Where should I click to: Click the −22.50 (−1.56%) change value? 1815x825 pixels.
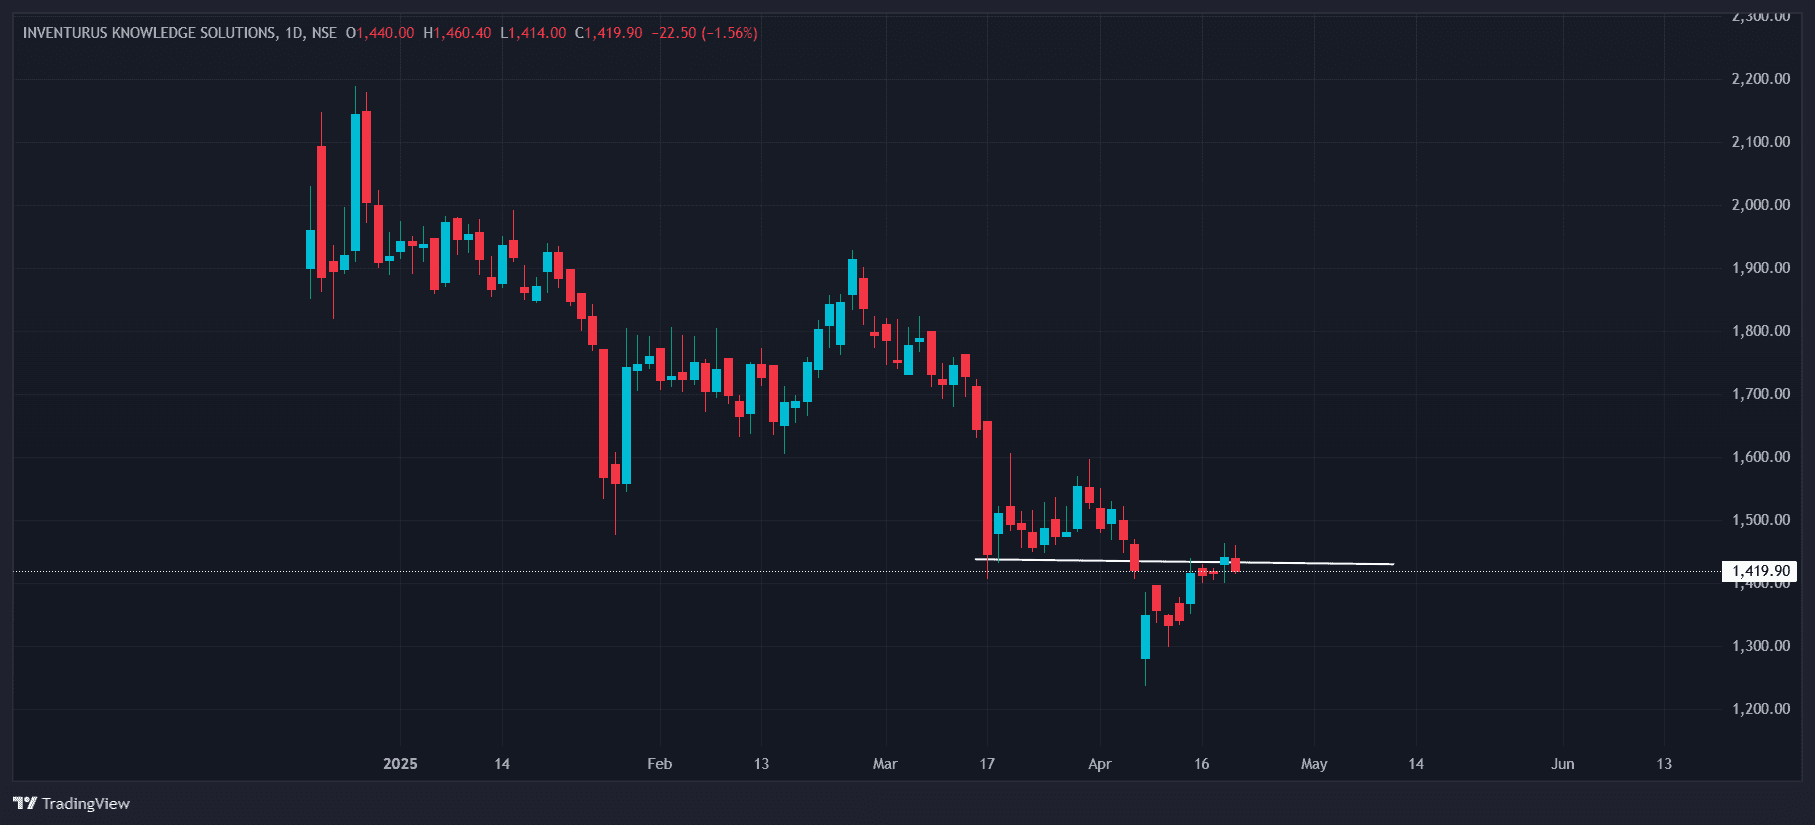click(x=705, y=33)
